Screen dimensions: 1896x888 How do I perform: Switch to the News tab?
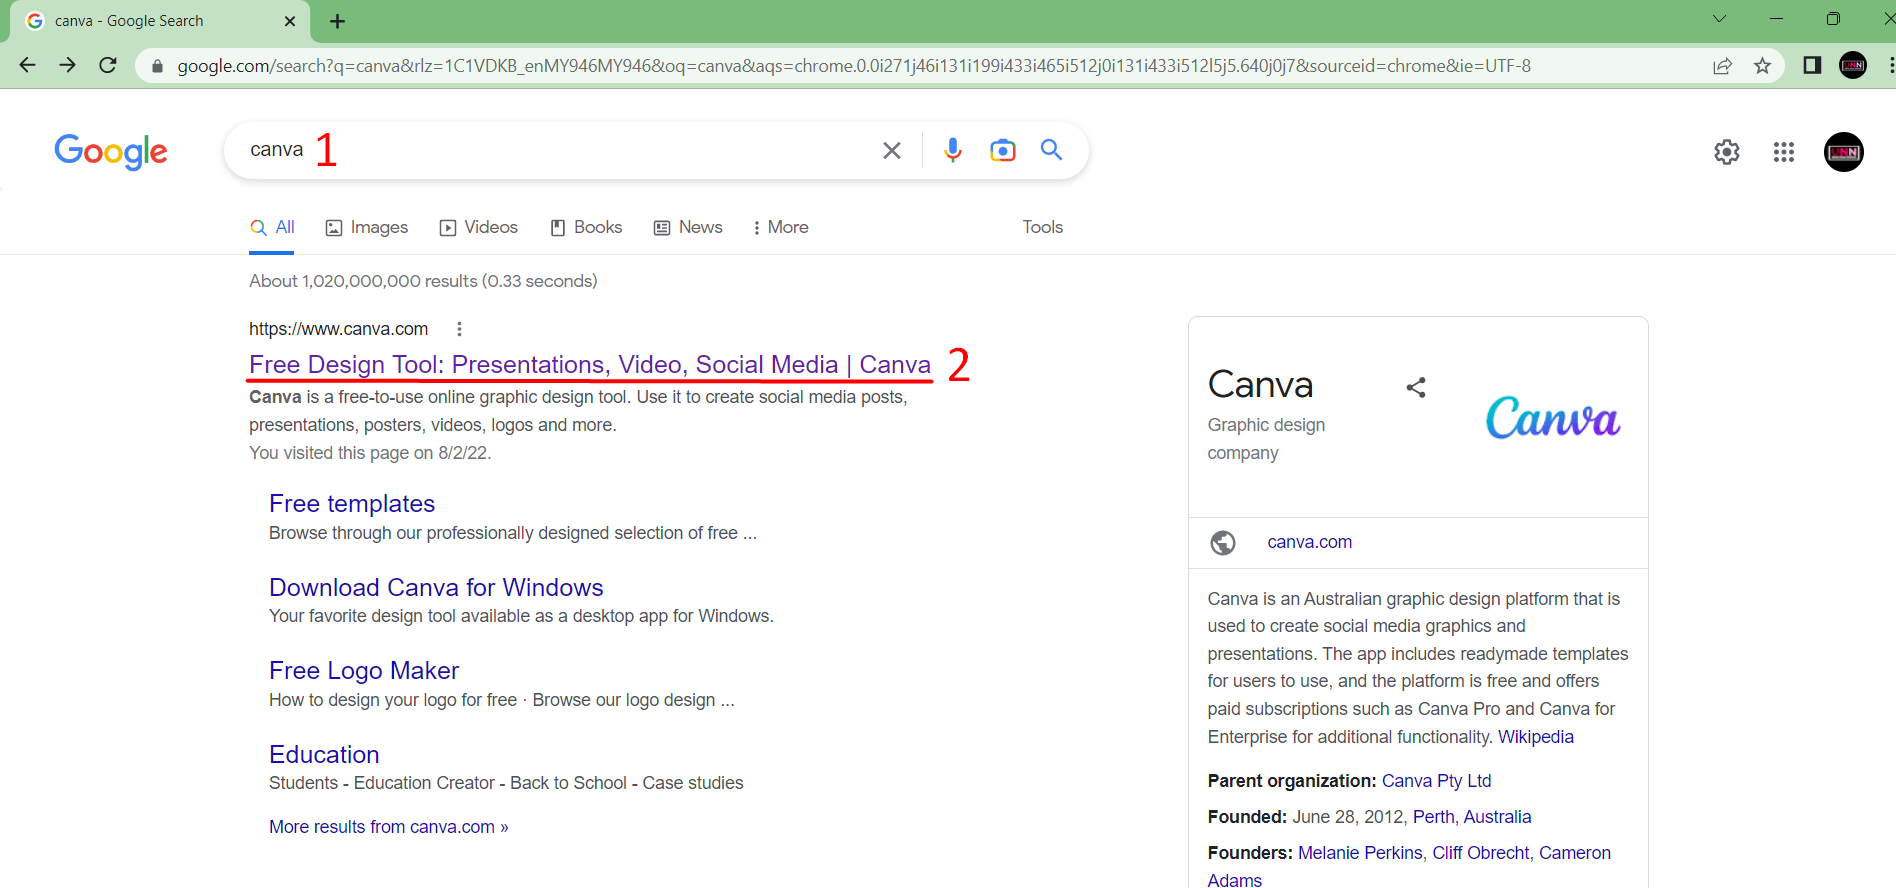(x=688, y=227)
